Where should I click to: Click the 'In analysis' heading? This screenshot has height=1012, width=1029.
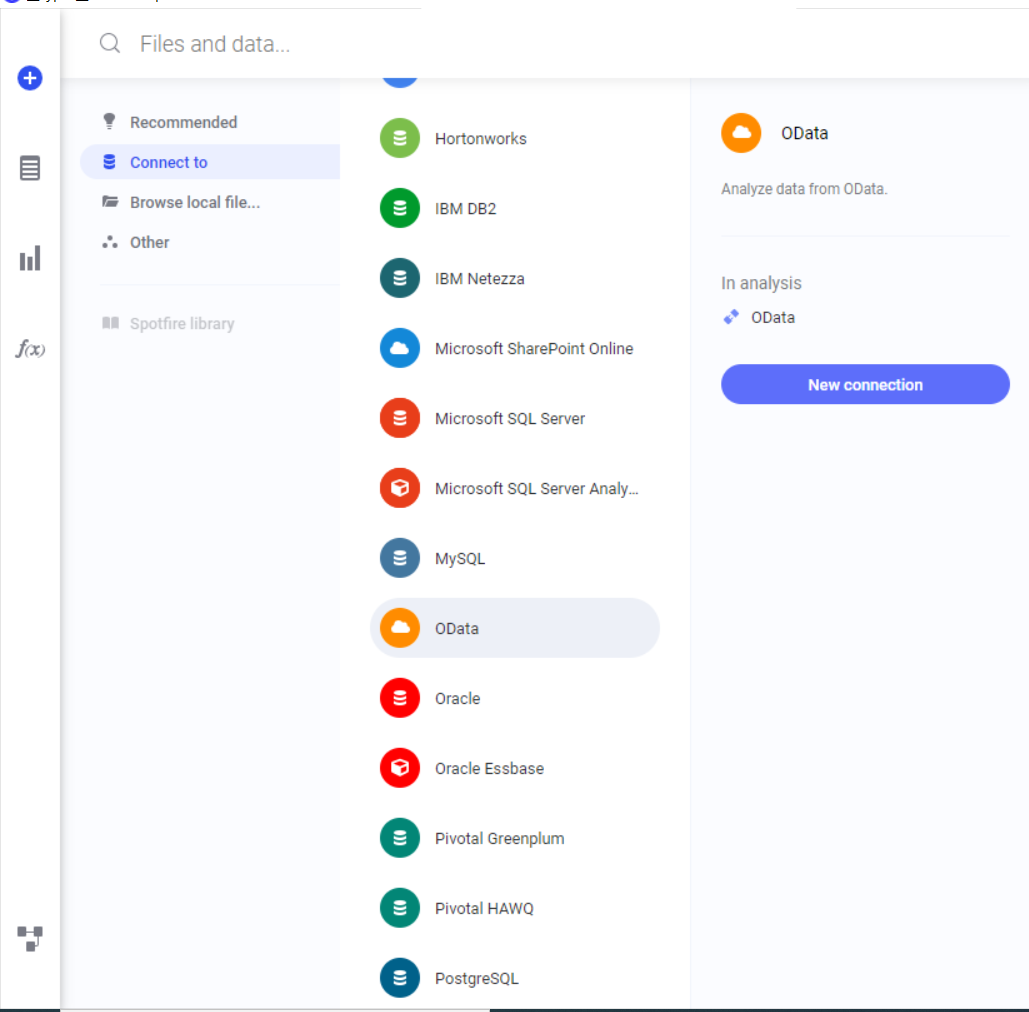click(x=761, y=283)
